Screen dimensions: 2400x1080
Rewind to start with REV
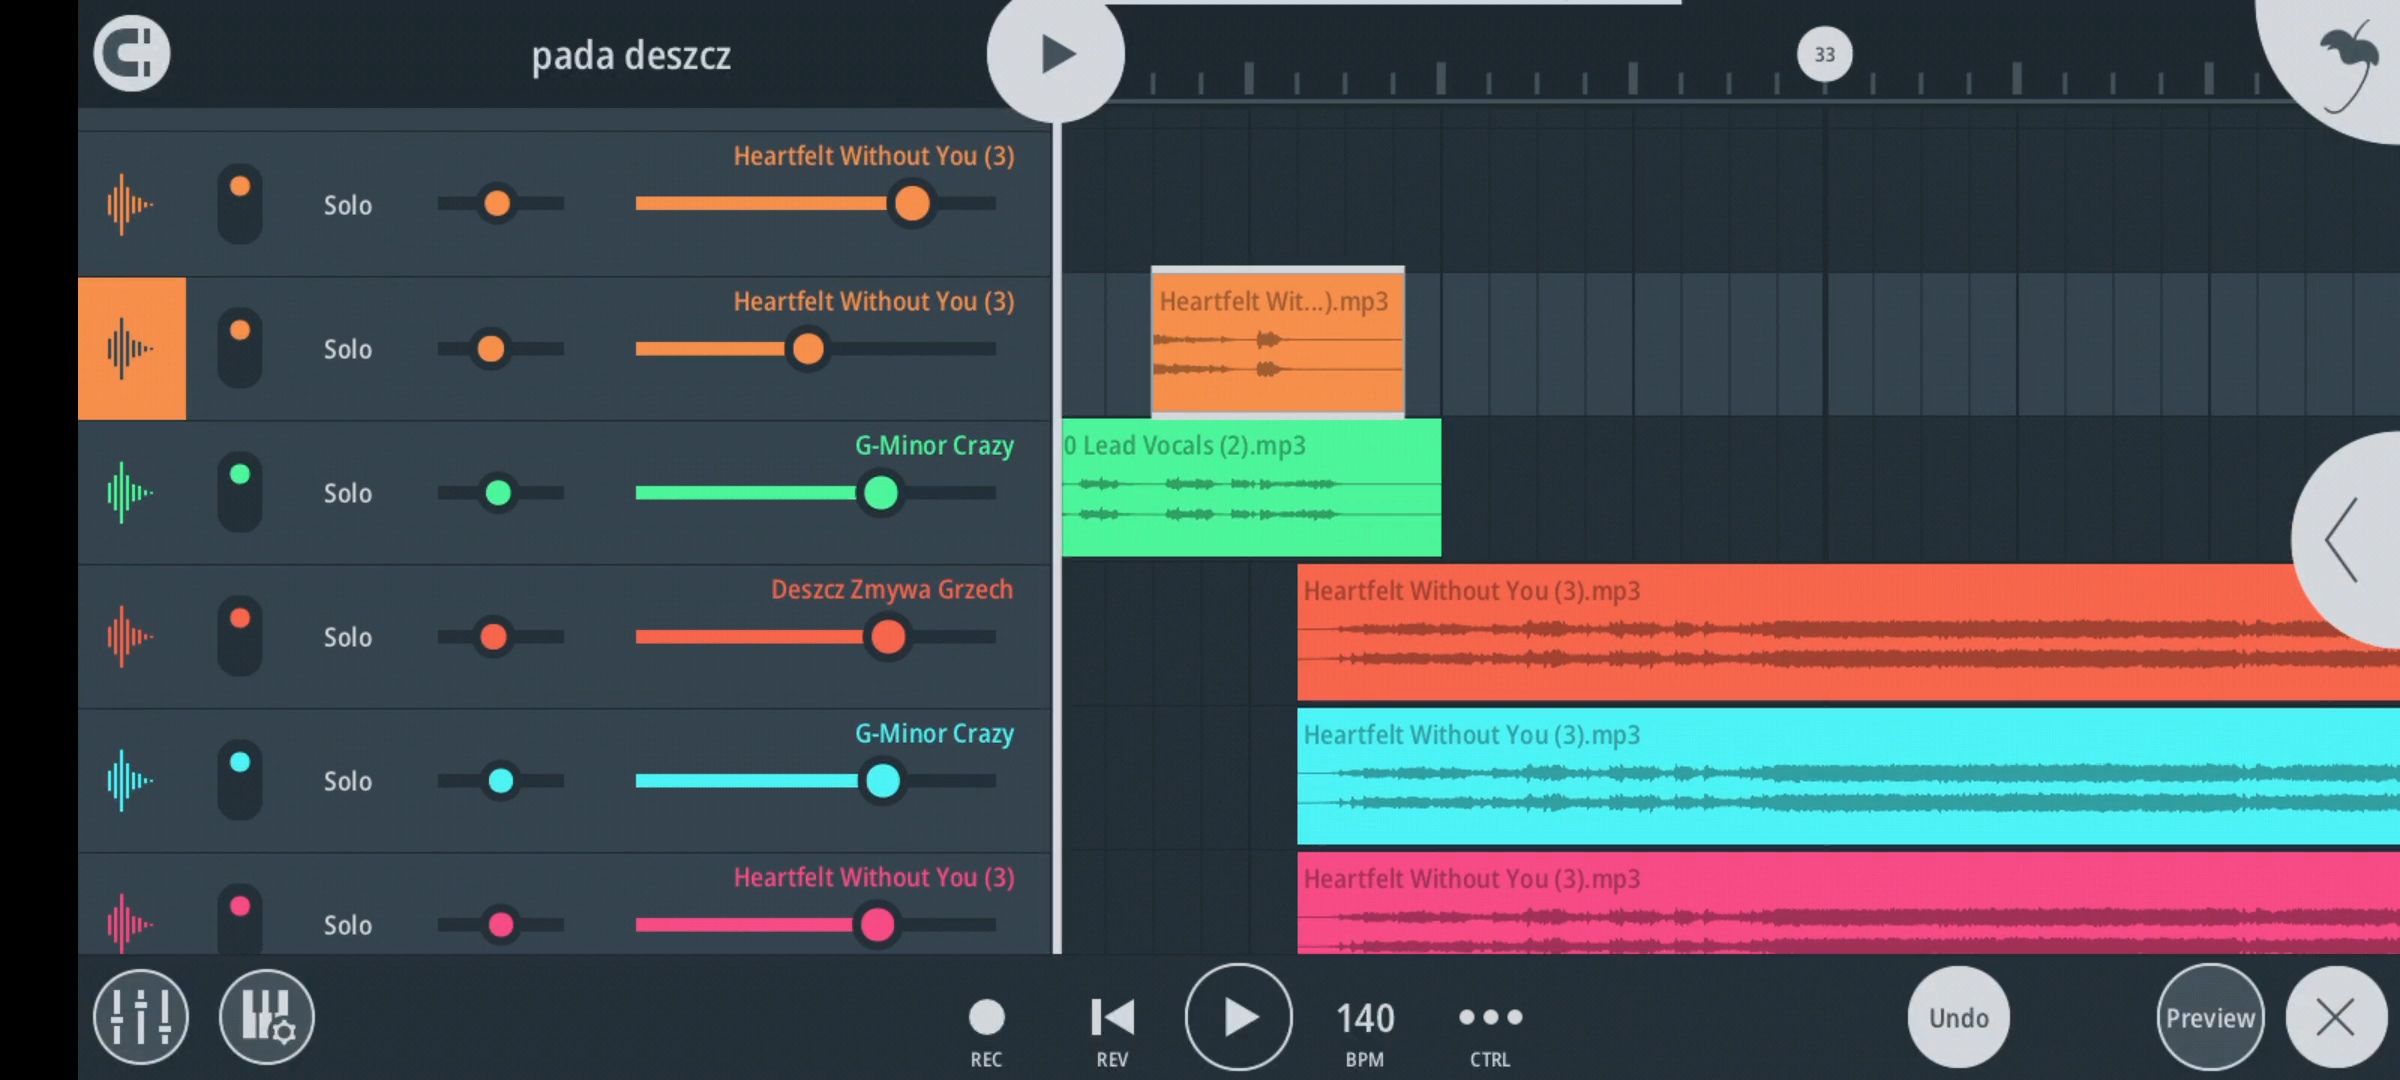(x=1112, y=1033)
